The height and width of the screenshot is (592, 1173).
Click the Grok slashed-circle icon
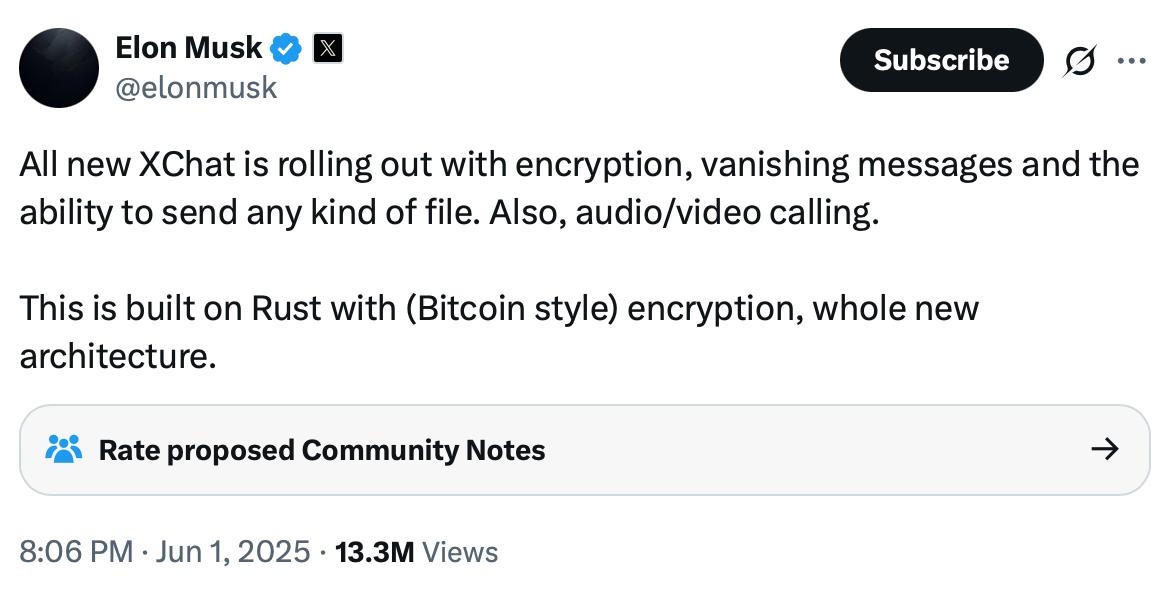[1080, 61]
